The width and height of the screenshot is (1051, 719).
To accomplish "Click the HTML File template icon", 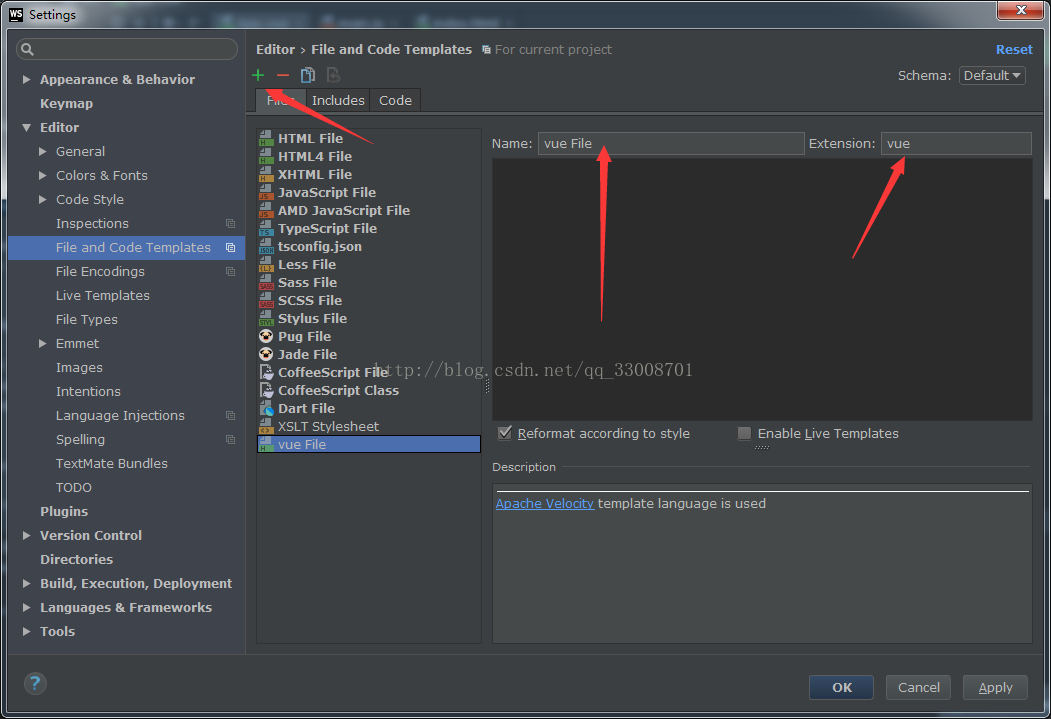I will [266, 138].
